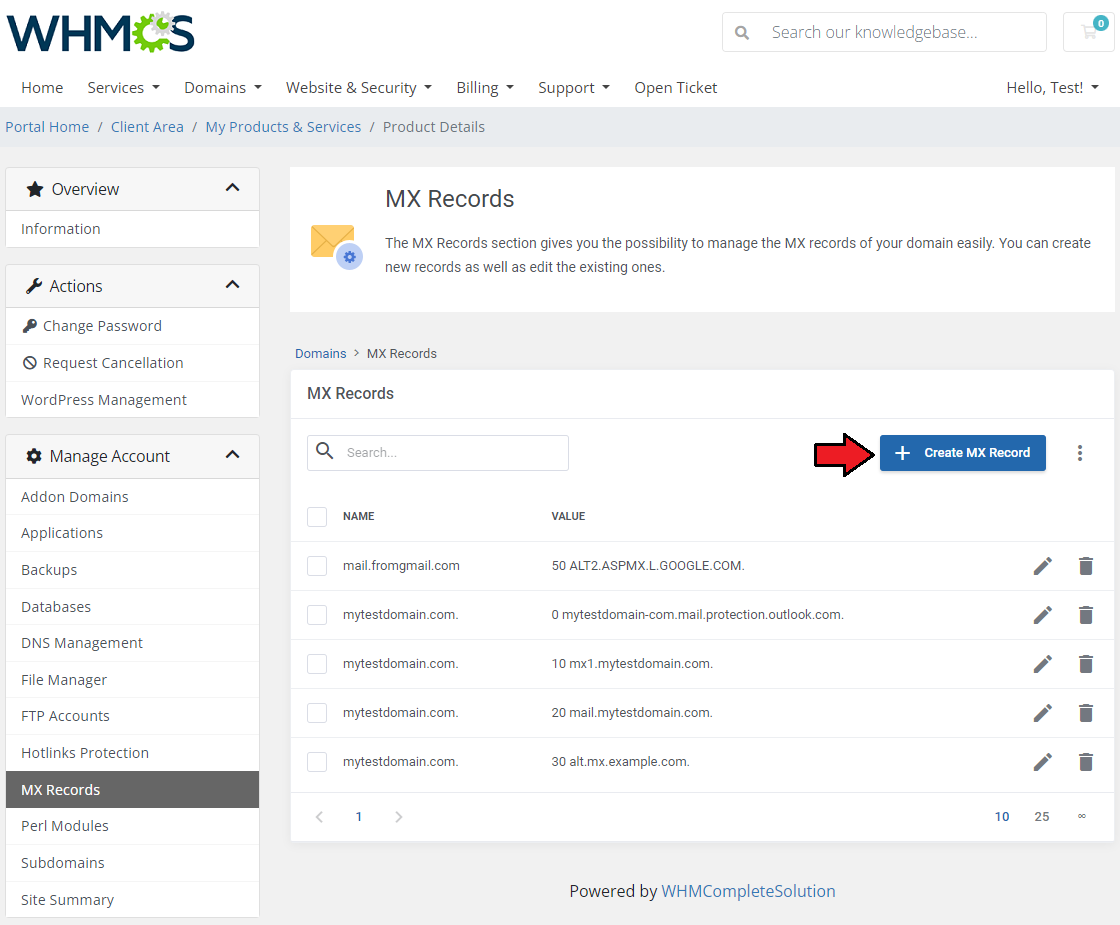
Task: Click the MX Records search field
Action: pyautogui.click(x=438, y=453)
